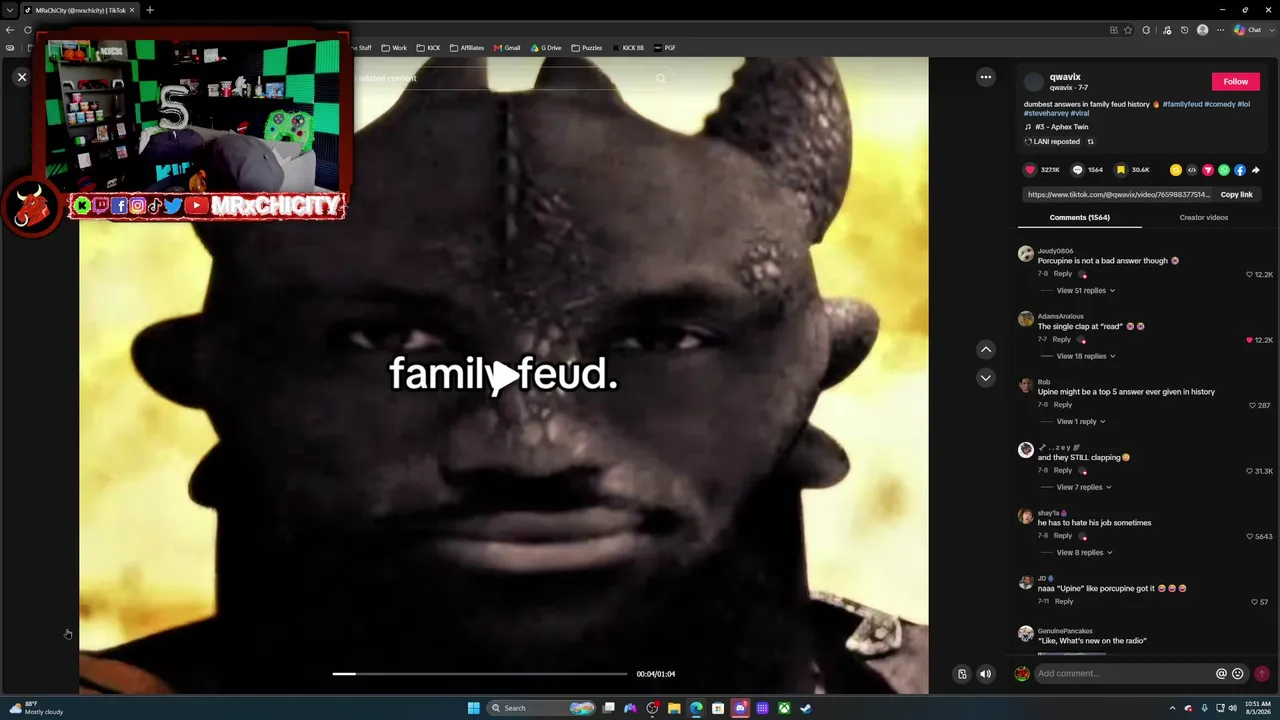The image size is (1280, 720).
Task: Switch to the Creator videos tab
Action: (x=1204, y=218)
